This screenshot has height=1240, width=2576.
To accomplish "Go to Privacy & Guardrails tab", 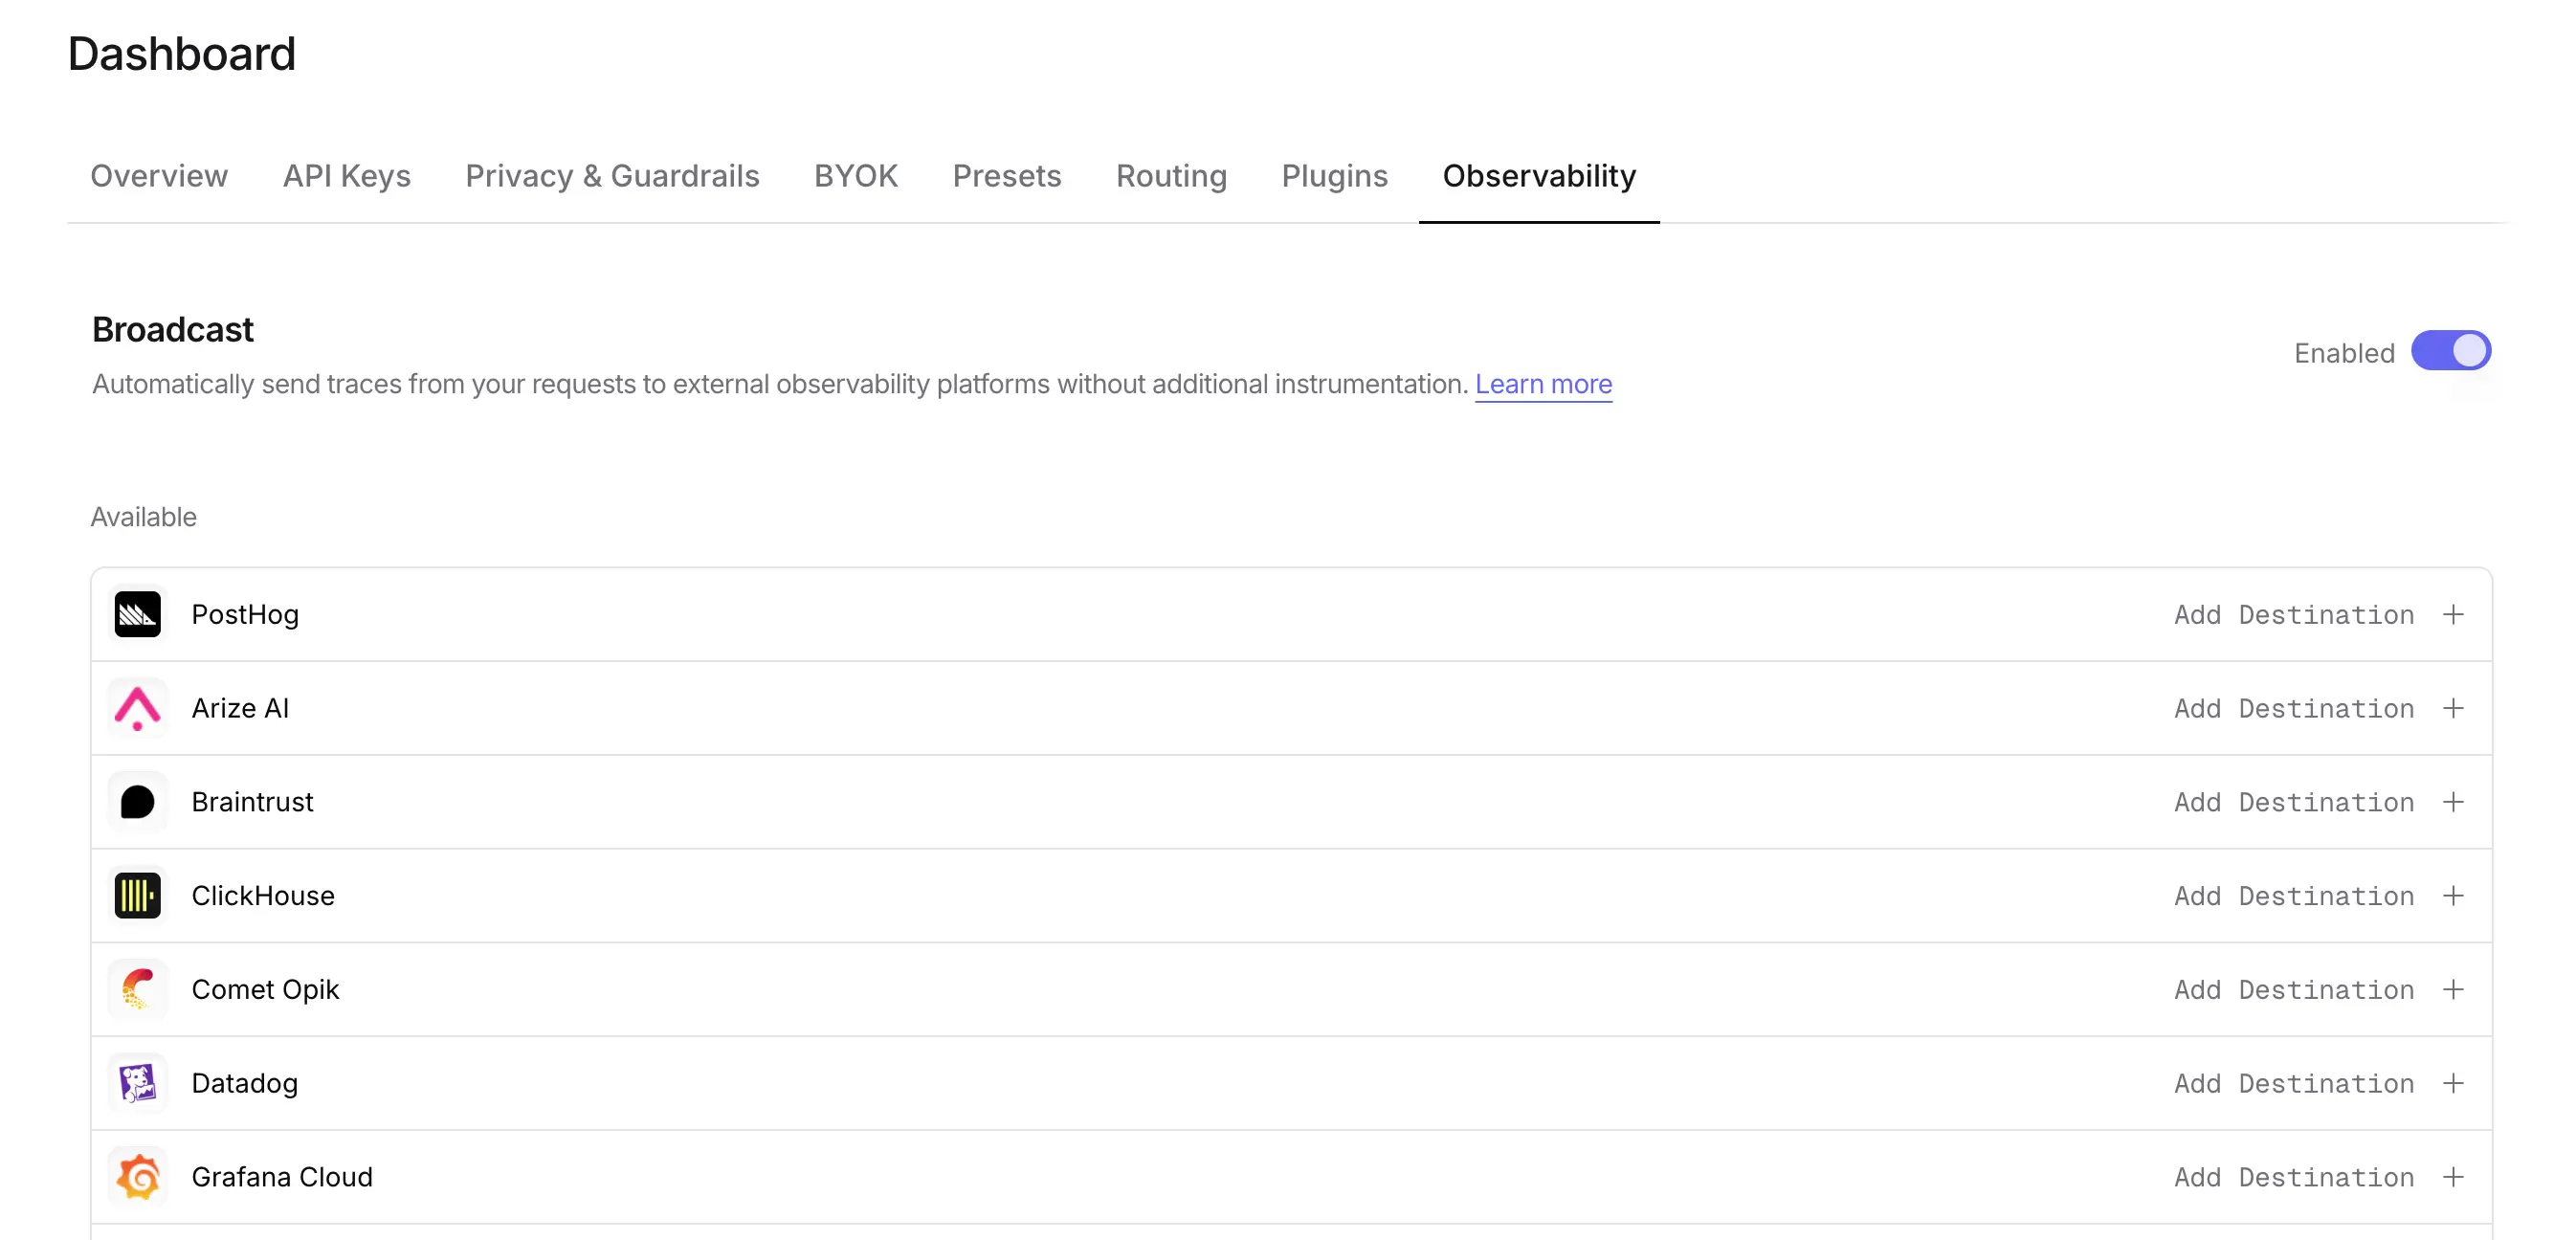I will [612, 176].
